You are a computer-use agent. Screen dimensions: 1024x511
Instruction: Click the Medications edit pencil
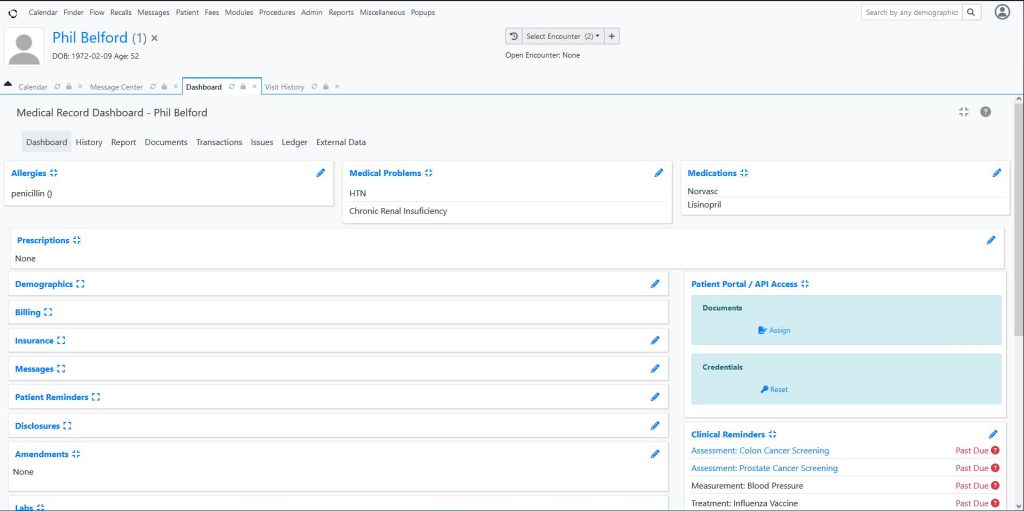(997, 173)
